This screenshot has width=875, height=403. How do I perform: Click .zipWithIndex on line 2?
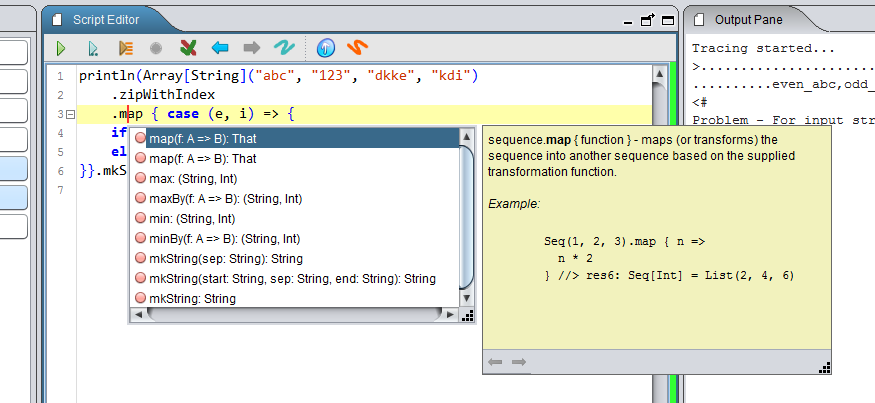point(163,95)
